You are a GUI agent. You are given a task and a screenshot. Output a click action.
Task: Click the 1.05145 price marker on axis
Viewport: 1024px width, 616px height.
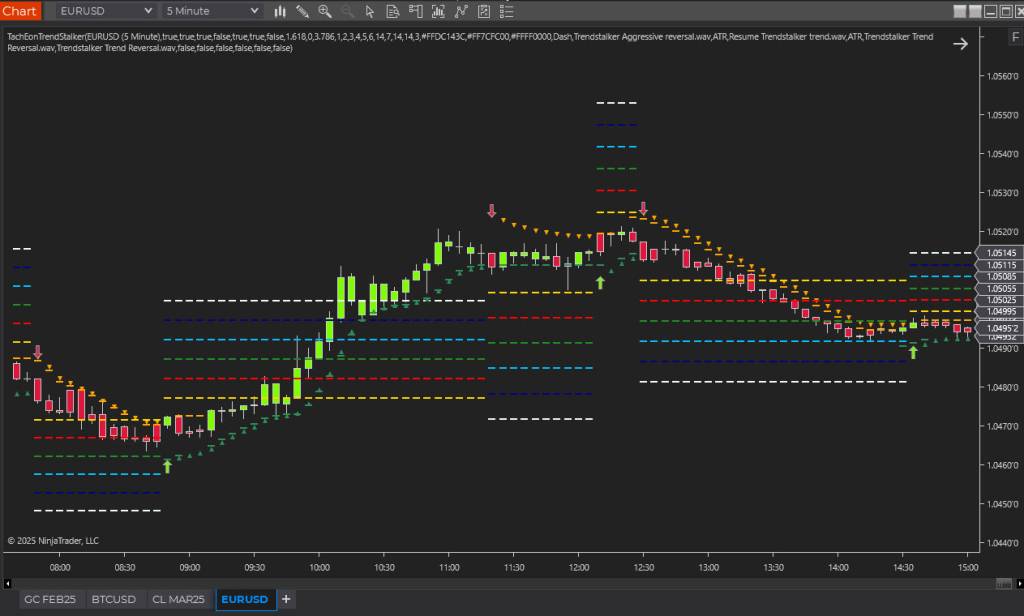pos(1000,253)
